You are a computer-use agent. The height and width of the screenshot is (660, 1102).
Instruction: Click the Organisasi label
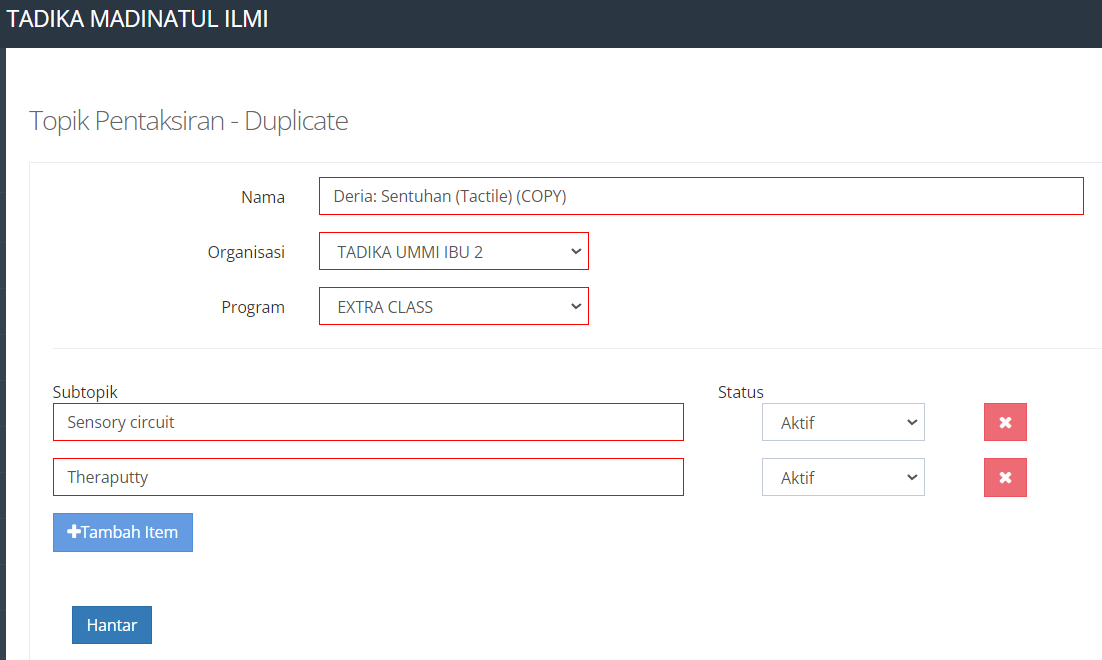(246, 252)
